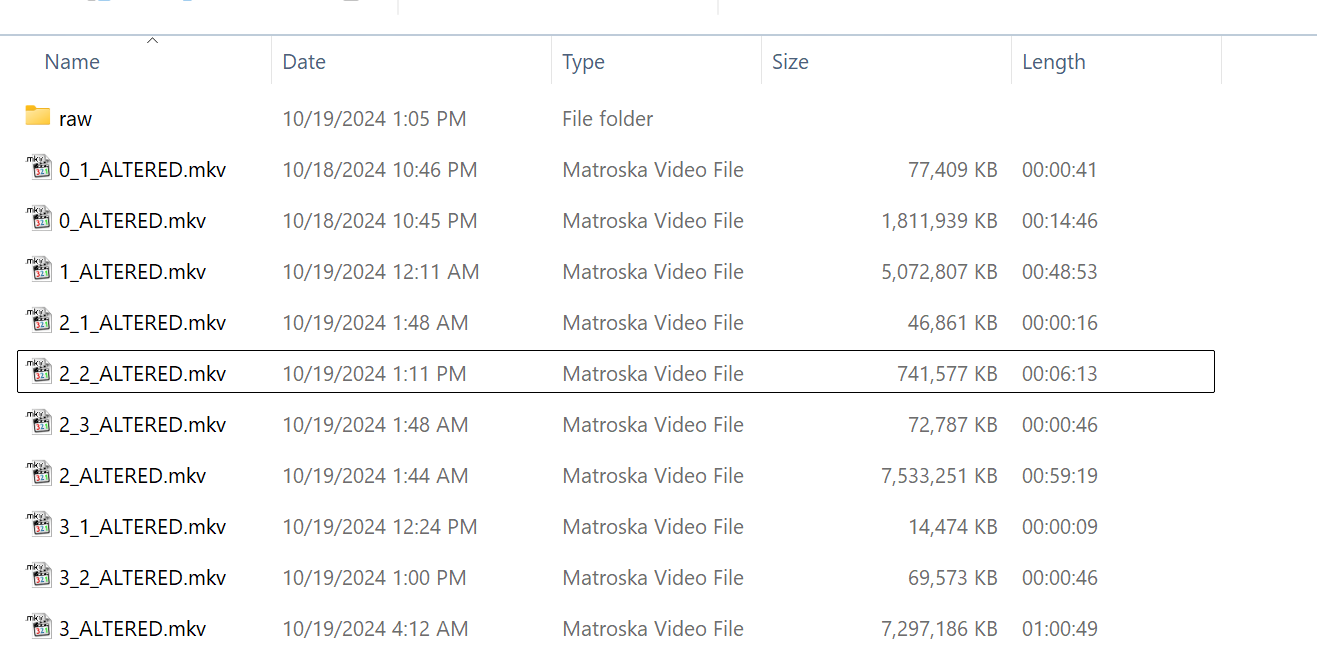The image size is (1317, 653).
Task: Sort files by the Type column header
Action: (583, 62)
